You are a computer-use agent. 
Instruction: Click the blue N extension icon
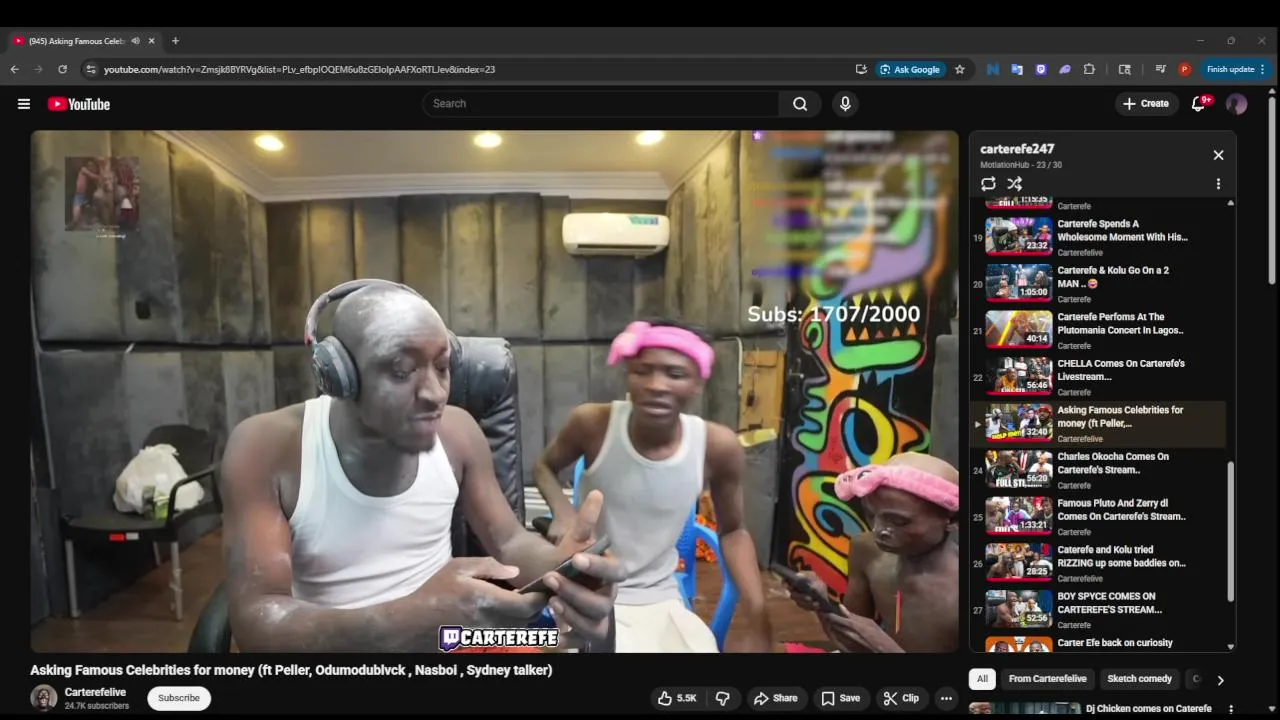(x=993, y=69)
